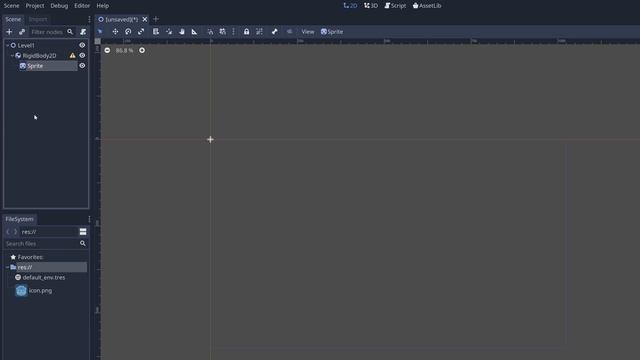Screen dimensions: 640x360
Task: Go back in FileSystem history
Action: coord(8,232)
